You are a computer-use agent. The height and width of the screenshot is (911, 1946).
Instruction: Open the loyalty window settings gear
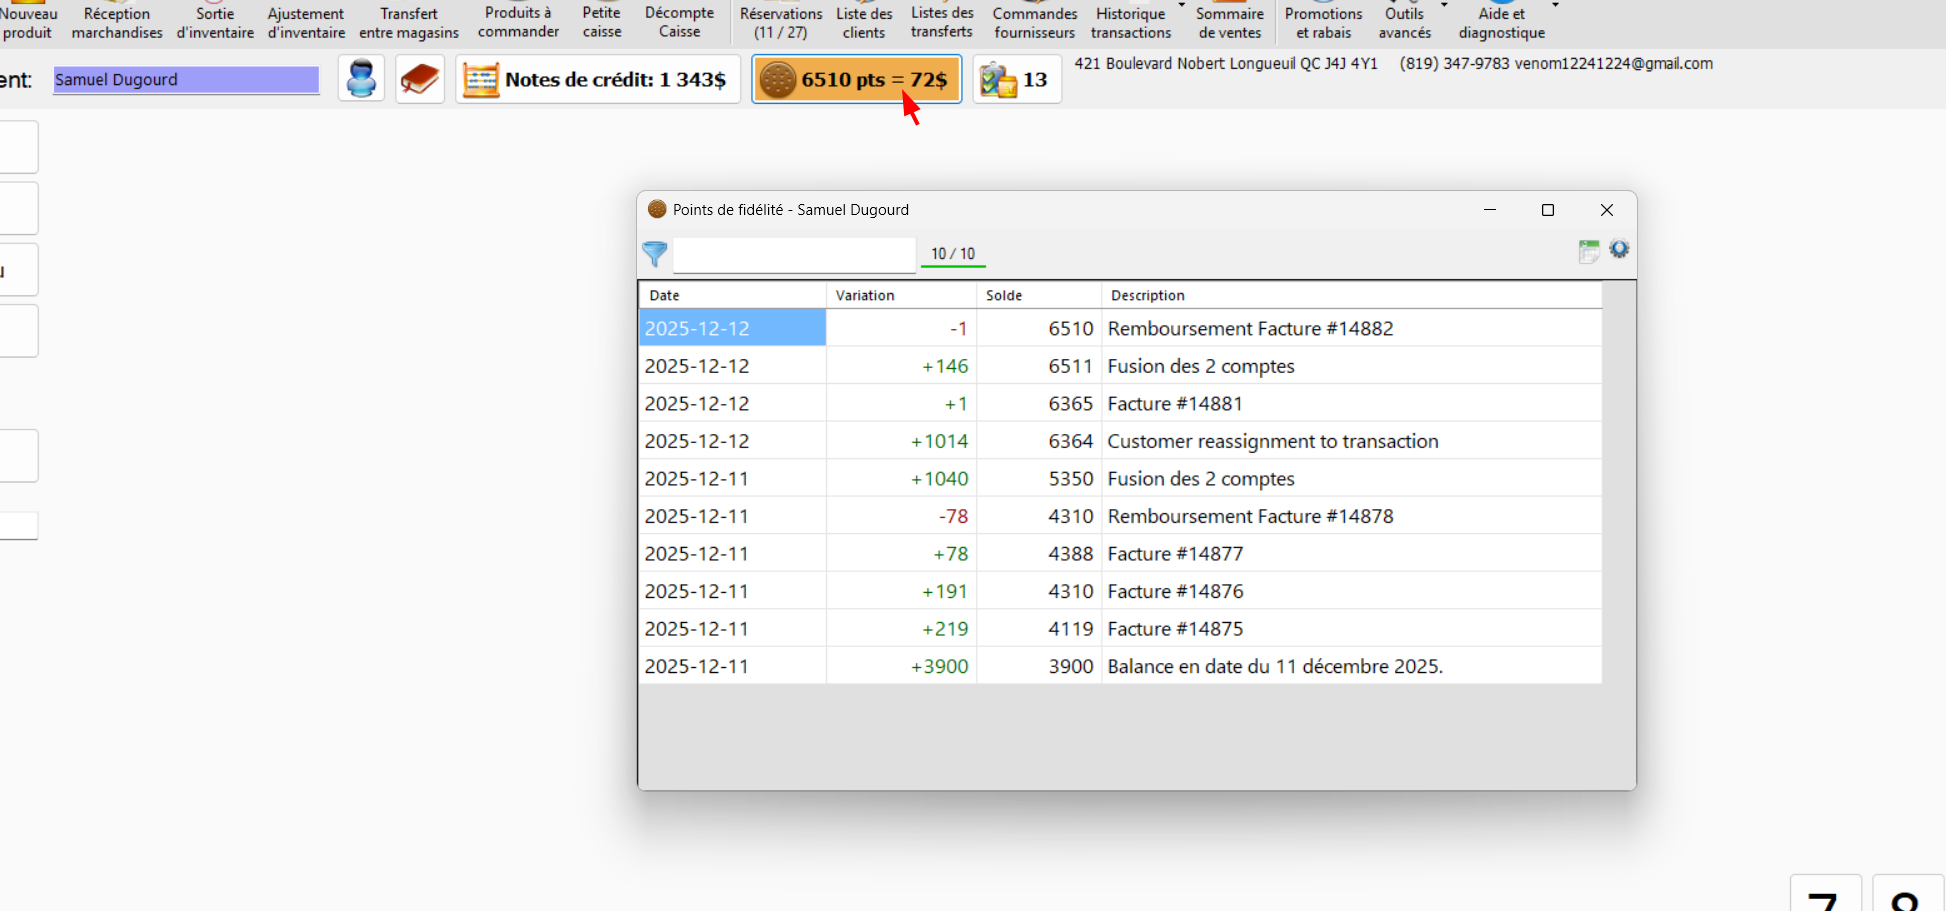coord(1619,250)
